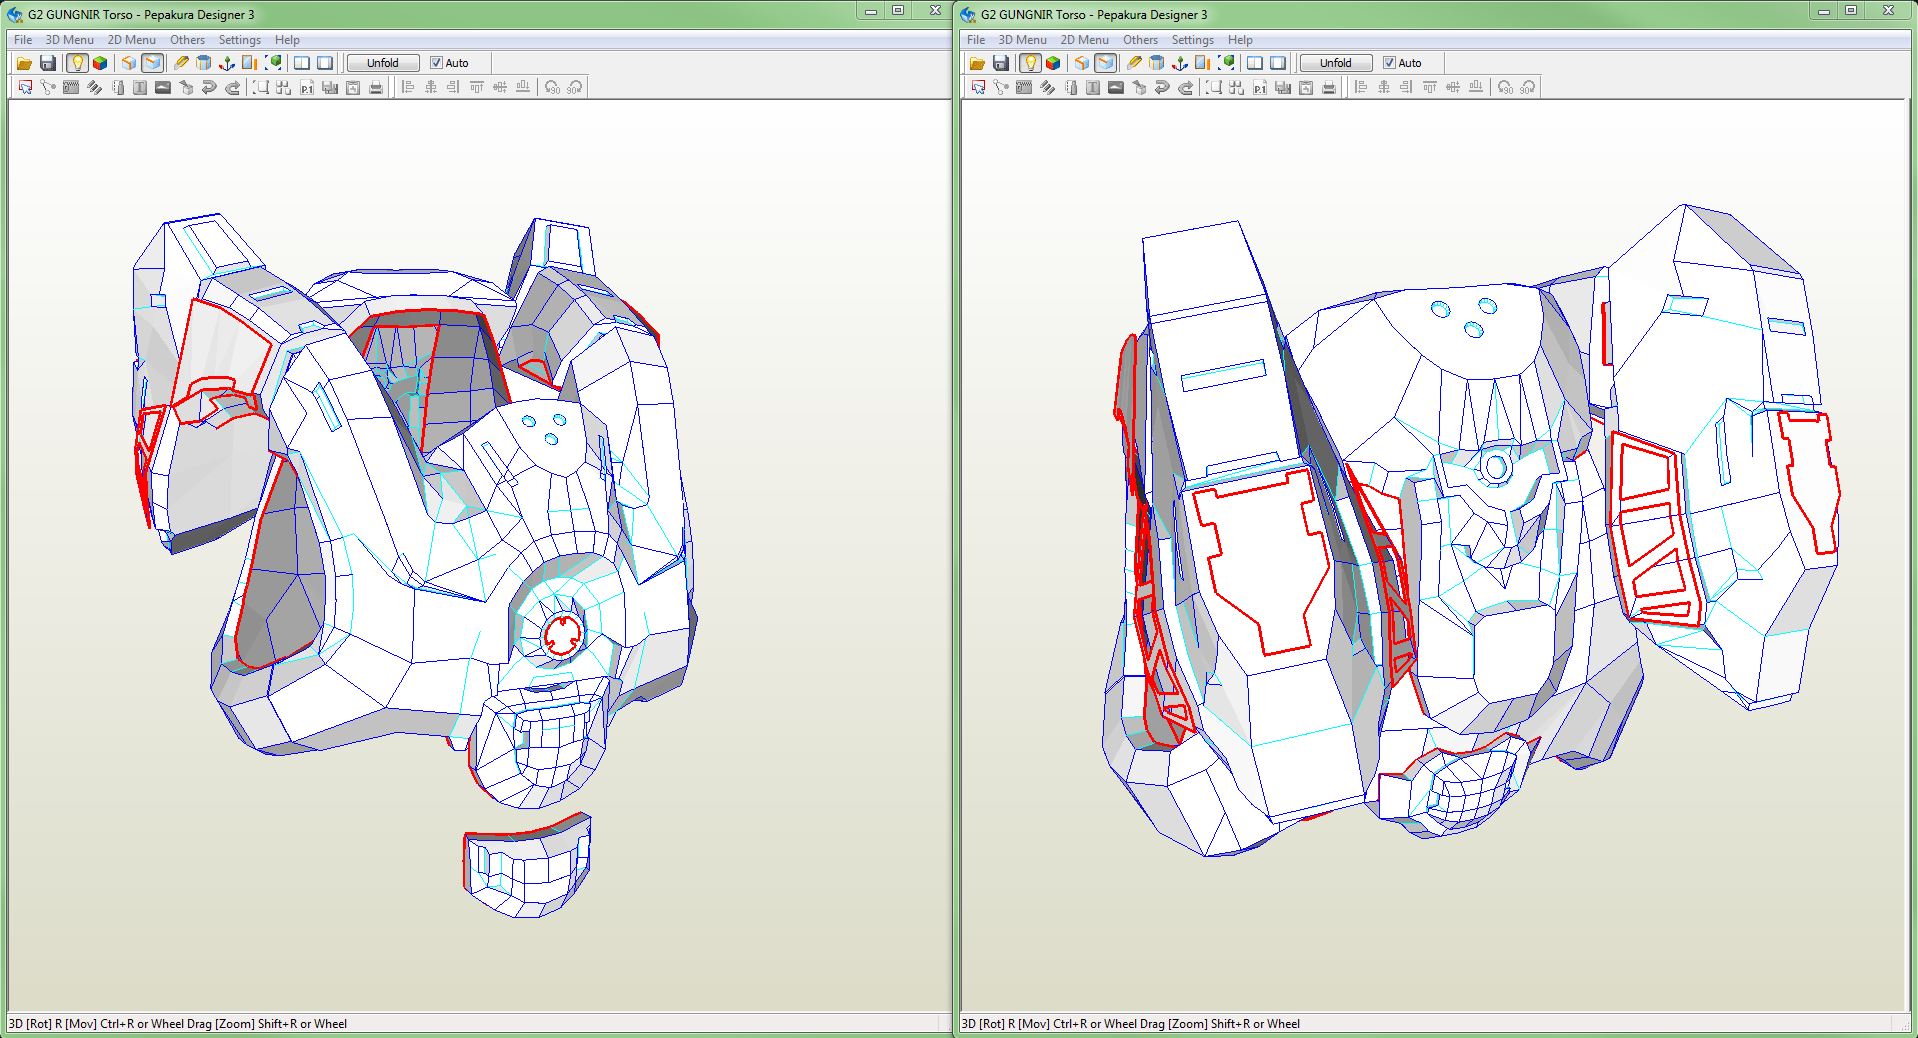Click the printer icon in left window
Viewport: 1918px width, 1038px height.
click(376, 88)
